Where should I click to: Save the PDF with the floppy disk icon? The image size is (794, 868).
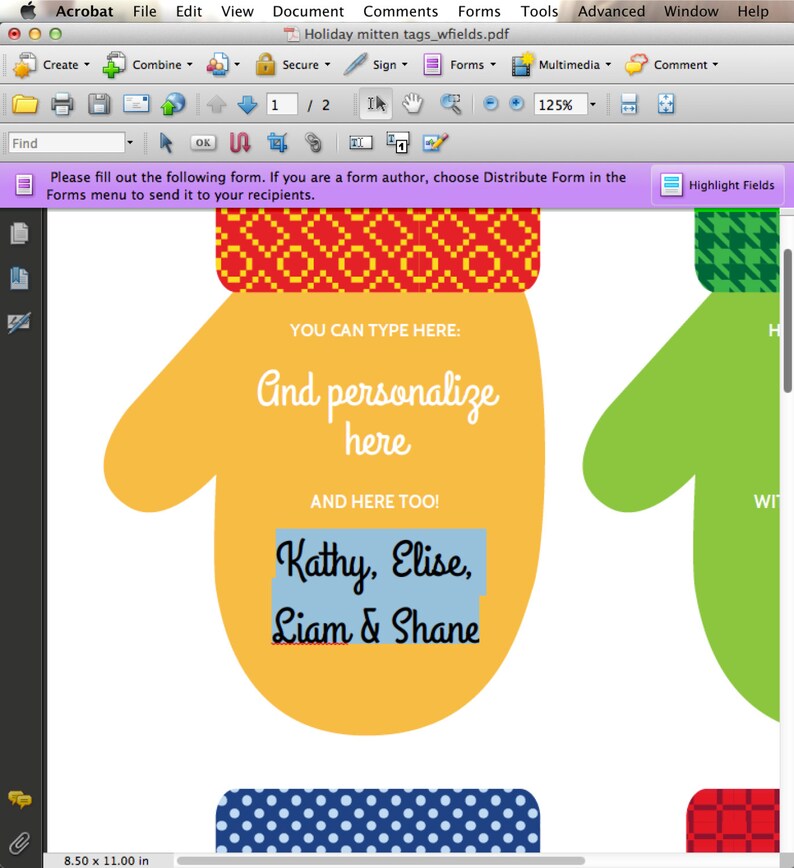pyautogui.click(x=99, y=104)
